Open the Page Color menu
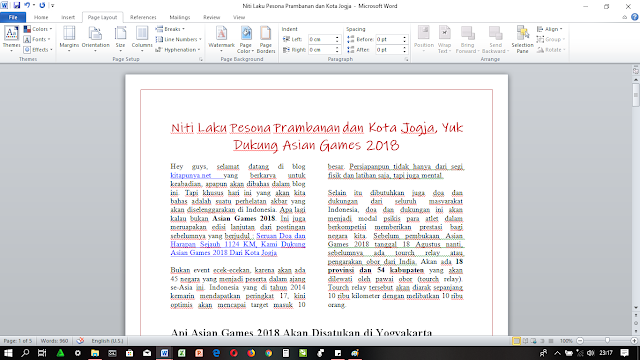 [246, 39]
